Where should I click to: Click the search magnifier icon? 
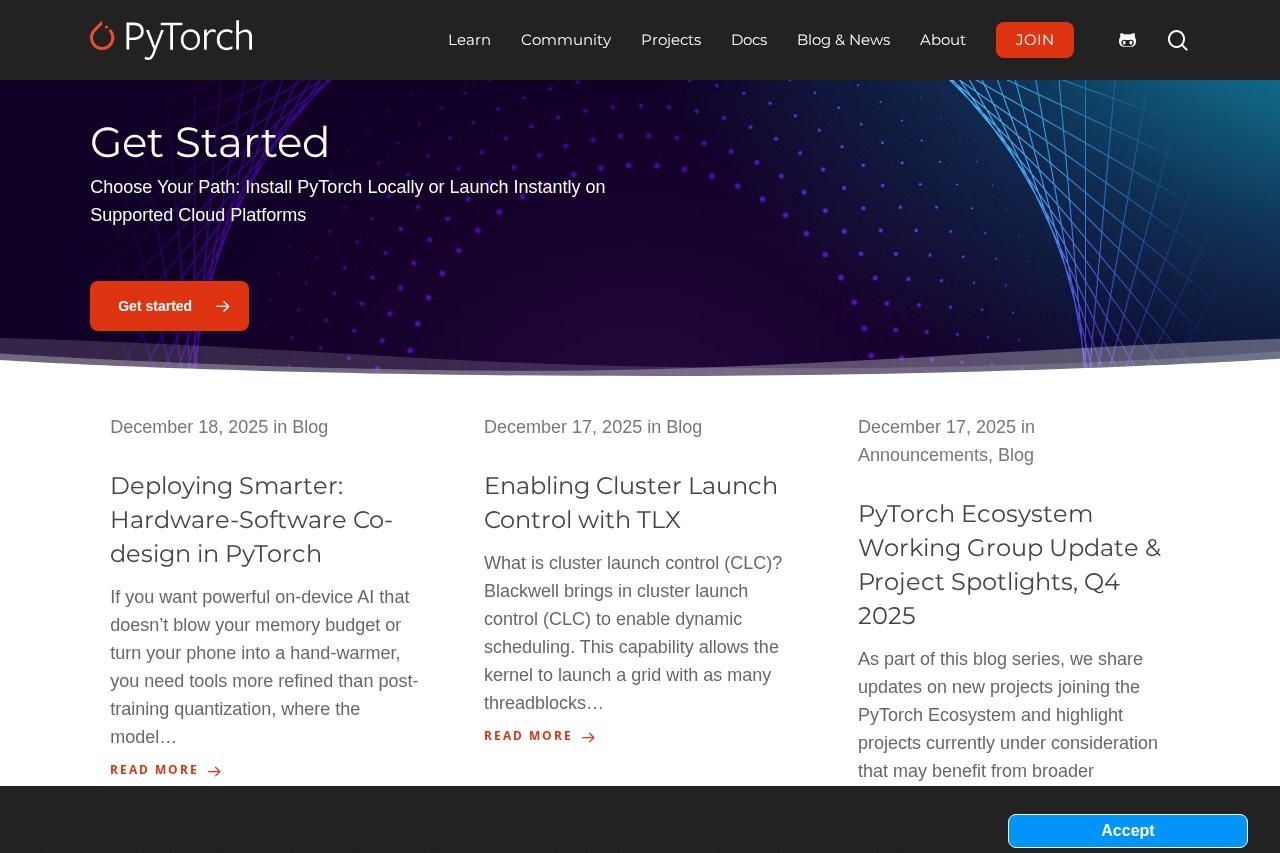click(1177, 40)
